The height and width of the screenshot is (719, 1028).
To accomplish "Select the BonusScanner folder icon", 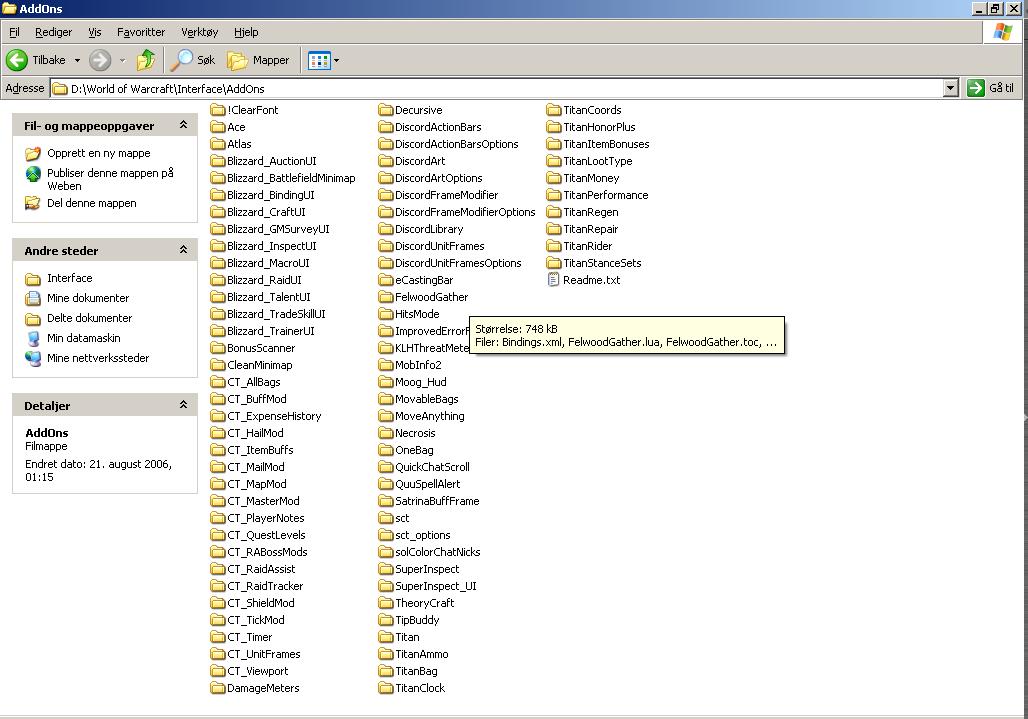I will click(x=218, y=348).
